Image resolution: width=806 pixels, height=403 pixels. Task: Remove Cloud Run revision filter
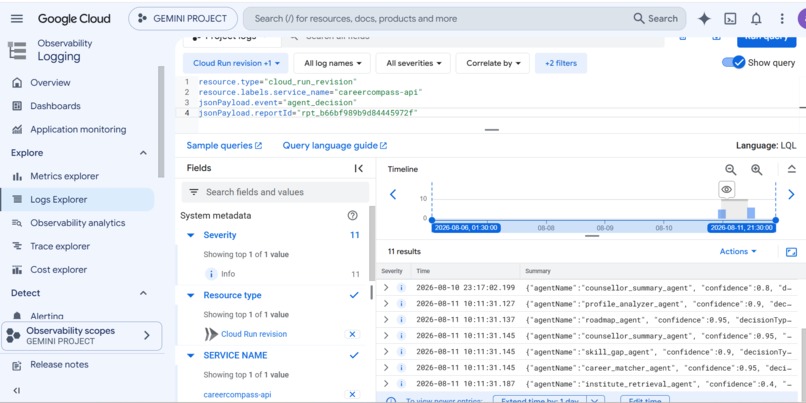click(352, 334)
